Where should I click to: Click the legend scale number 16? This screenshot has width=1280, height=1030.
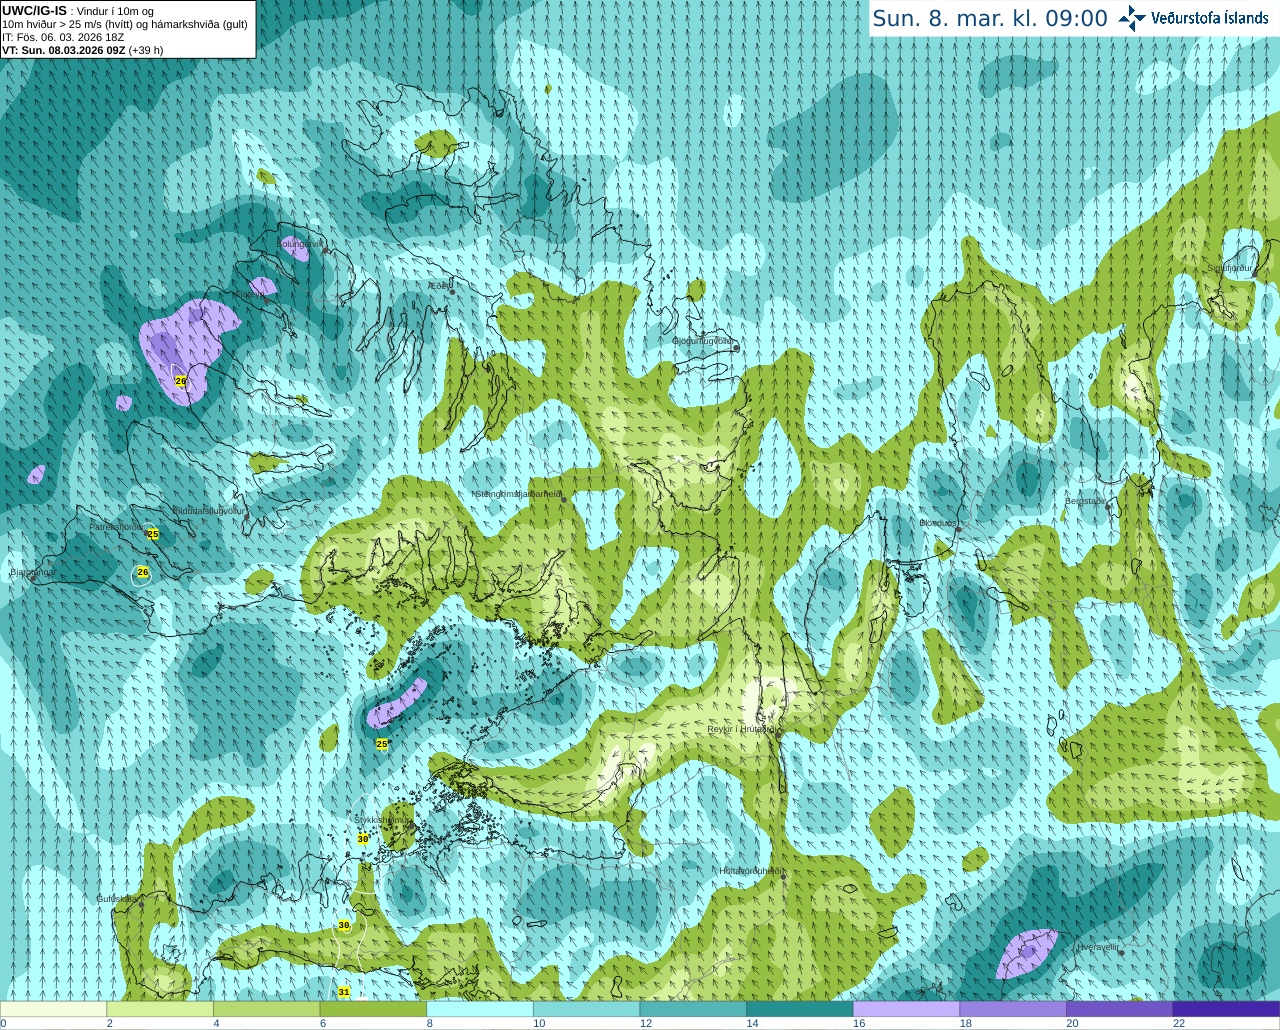pos(859,1023)
